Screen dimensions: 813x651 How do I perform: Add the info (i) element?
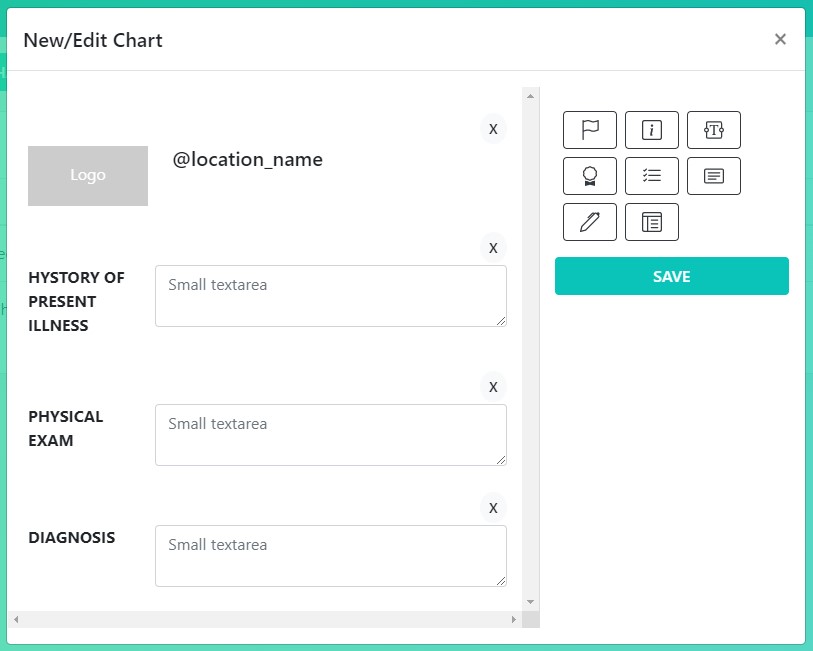pos(652,130)
